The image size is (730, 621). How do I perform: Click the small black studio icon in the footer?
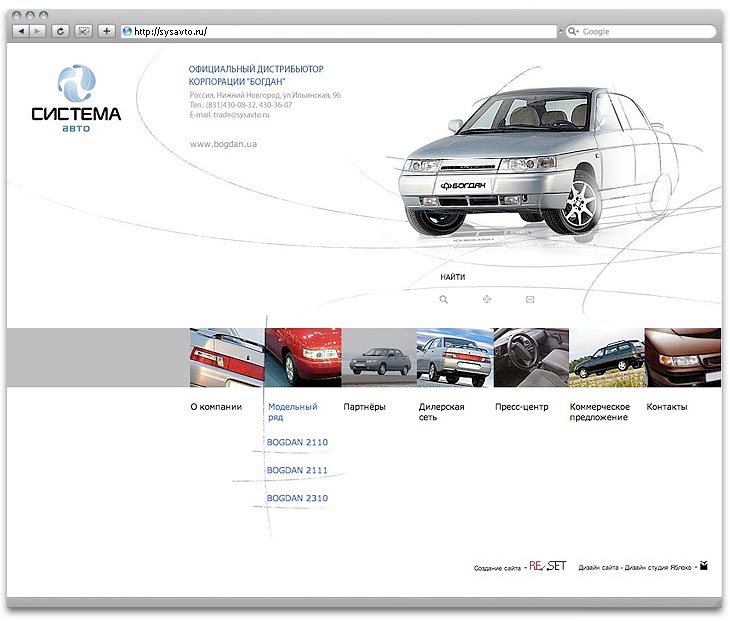(703, 566)
